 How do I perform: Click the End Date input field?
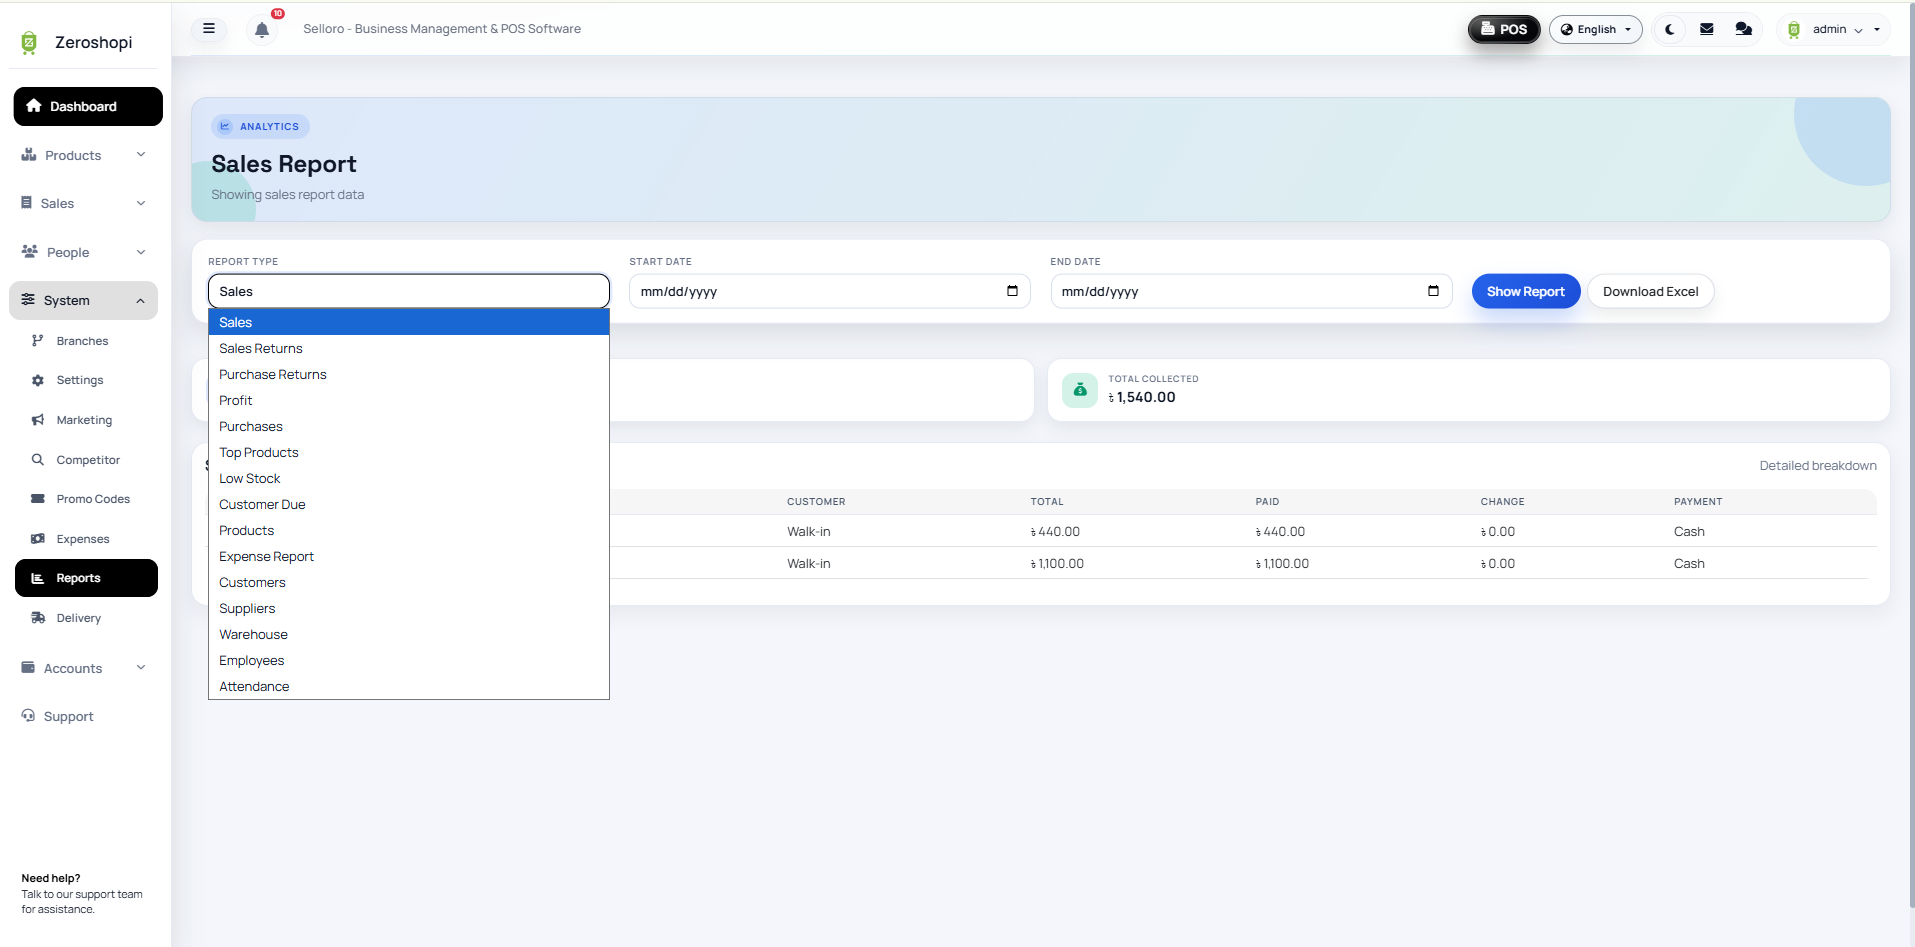1251,291
